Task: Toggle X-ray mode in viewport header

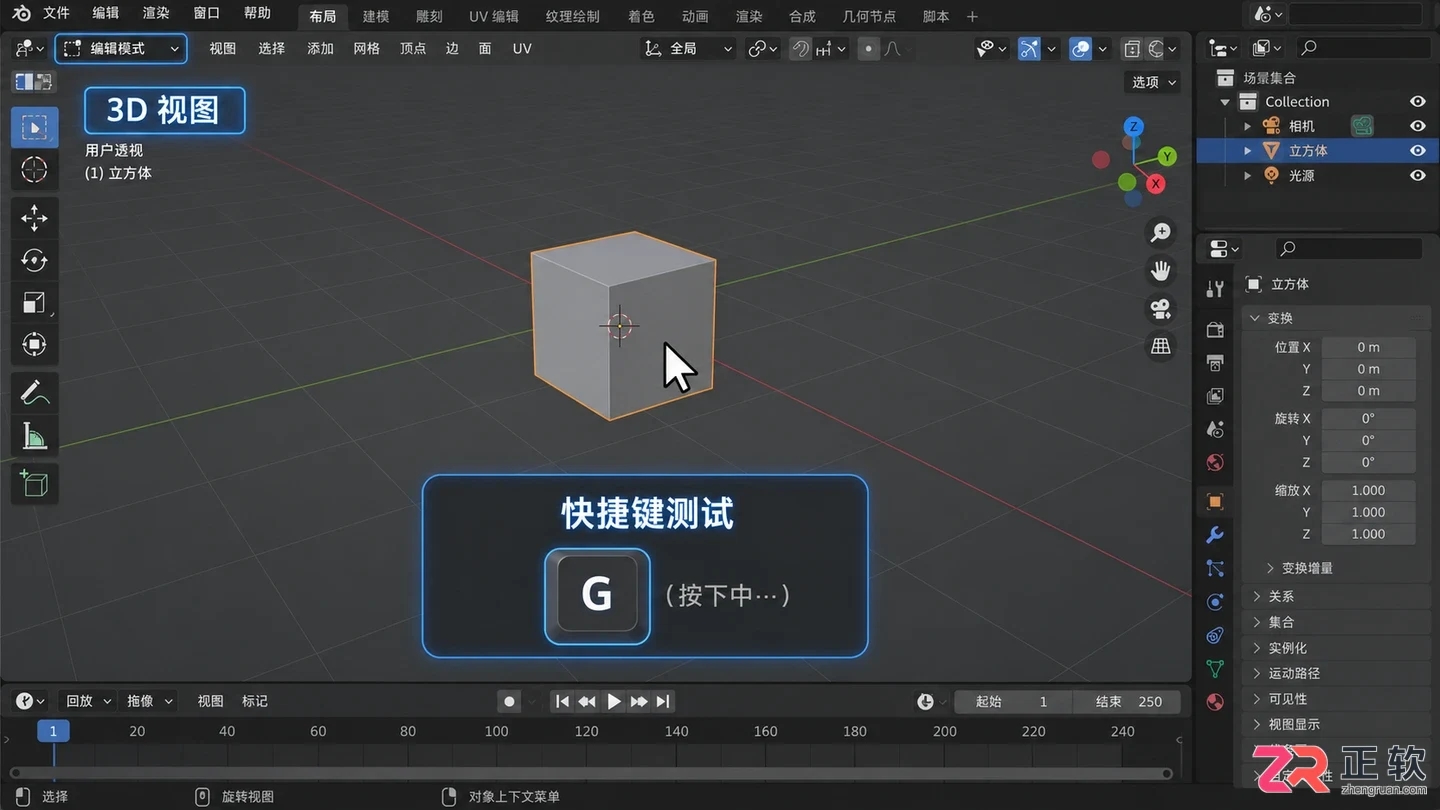Action: (x=1132, y=48)
